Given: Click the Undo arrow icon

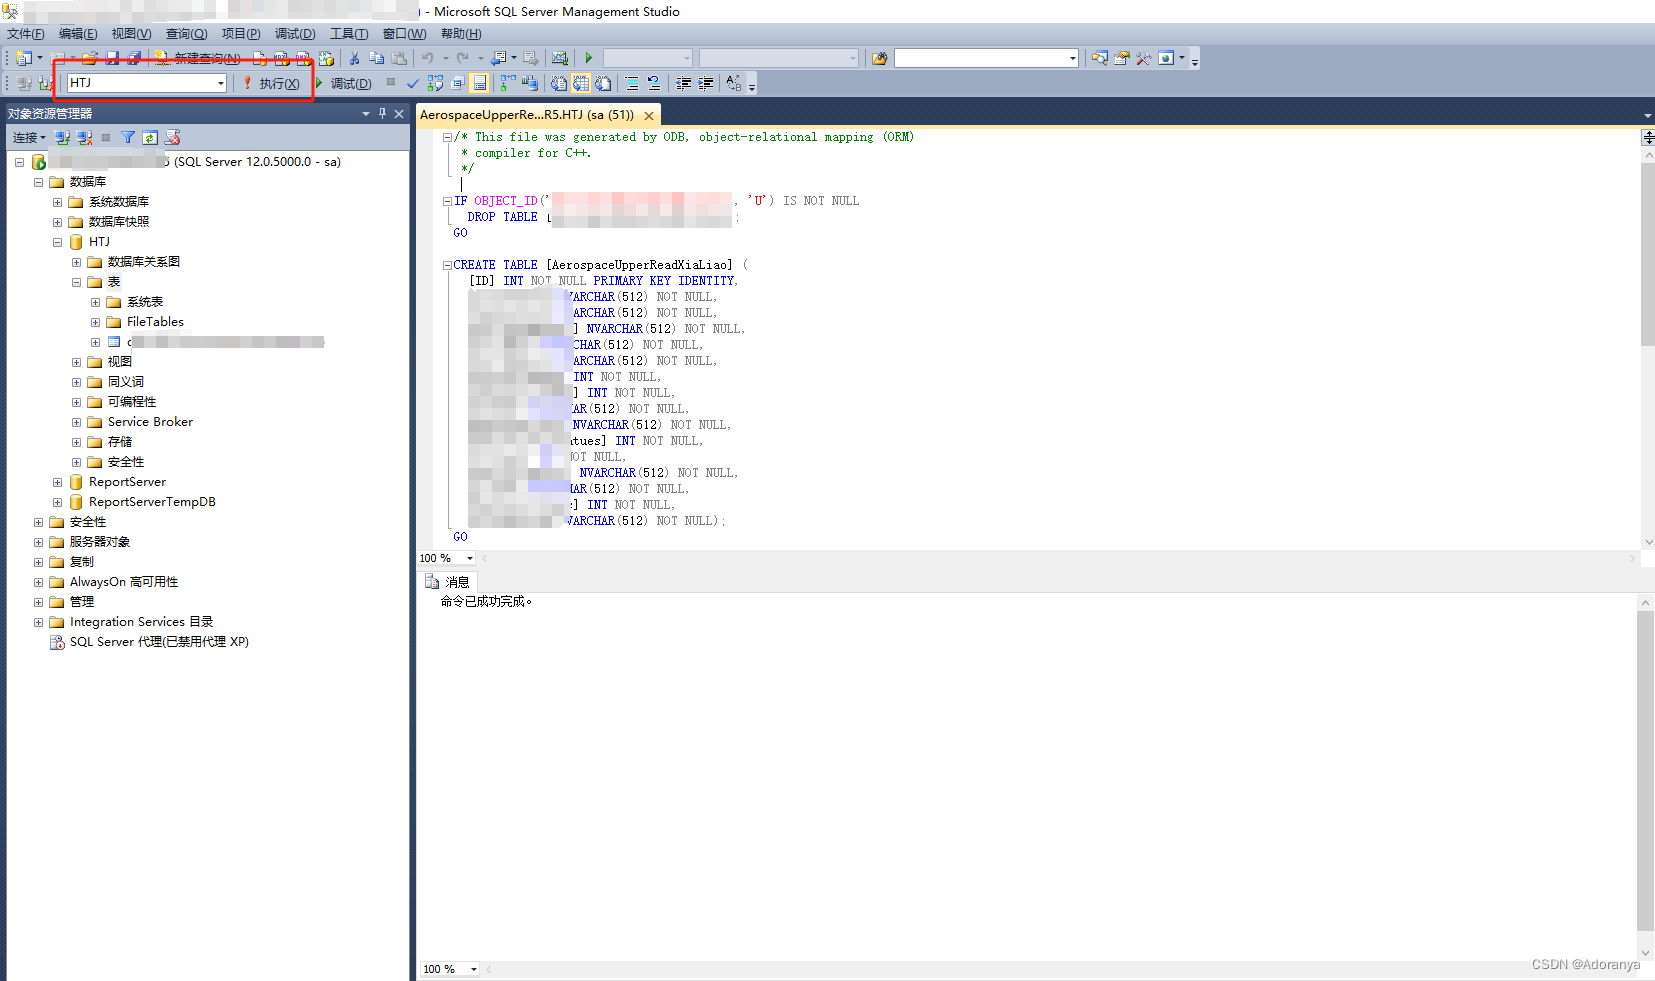Looking at the screenshot, I should pyautogui.click(x=427, y=58).
